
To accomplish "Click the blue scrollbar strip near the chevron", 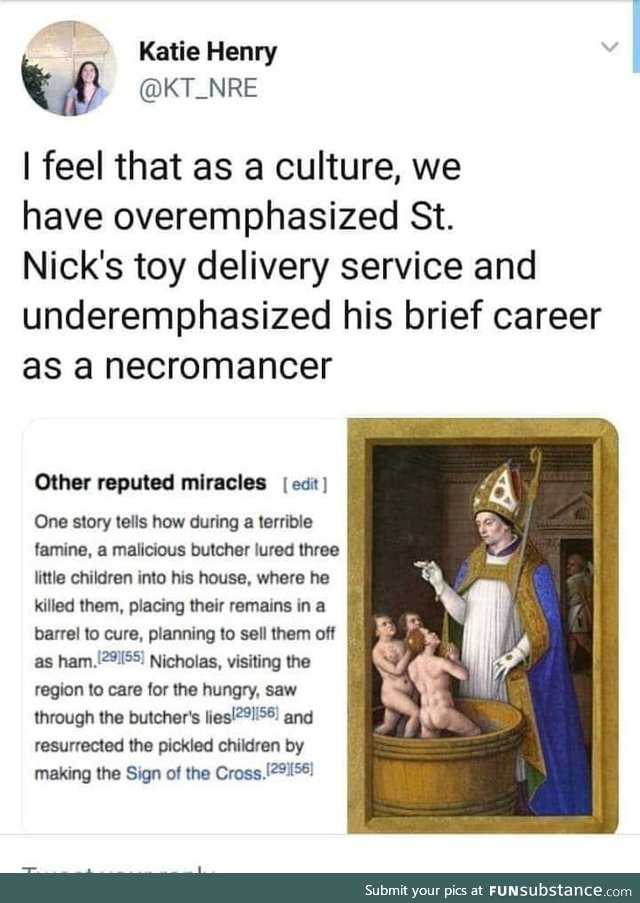I will 635,35.
